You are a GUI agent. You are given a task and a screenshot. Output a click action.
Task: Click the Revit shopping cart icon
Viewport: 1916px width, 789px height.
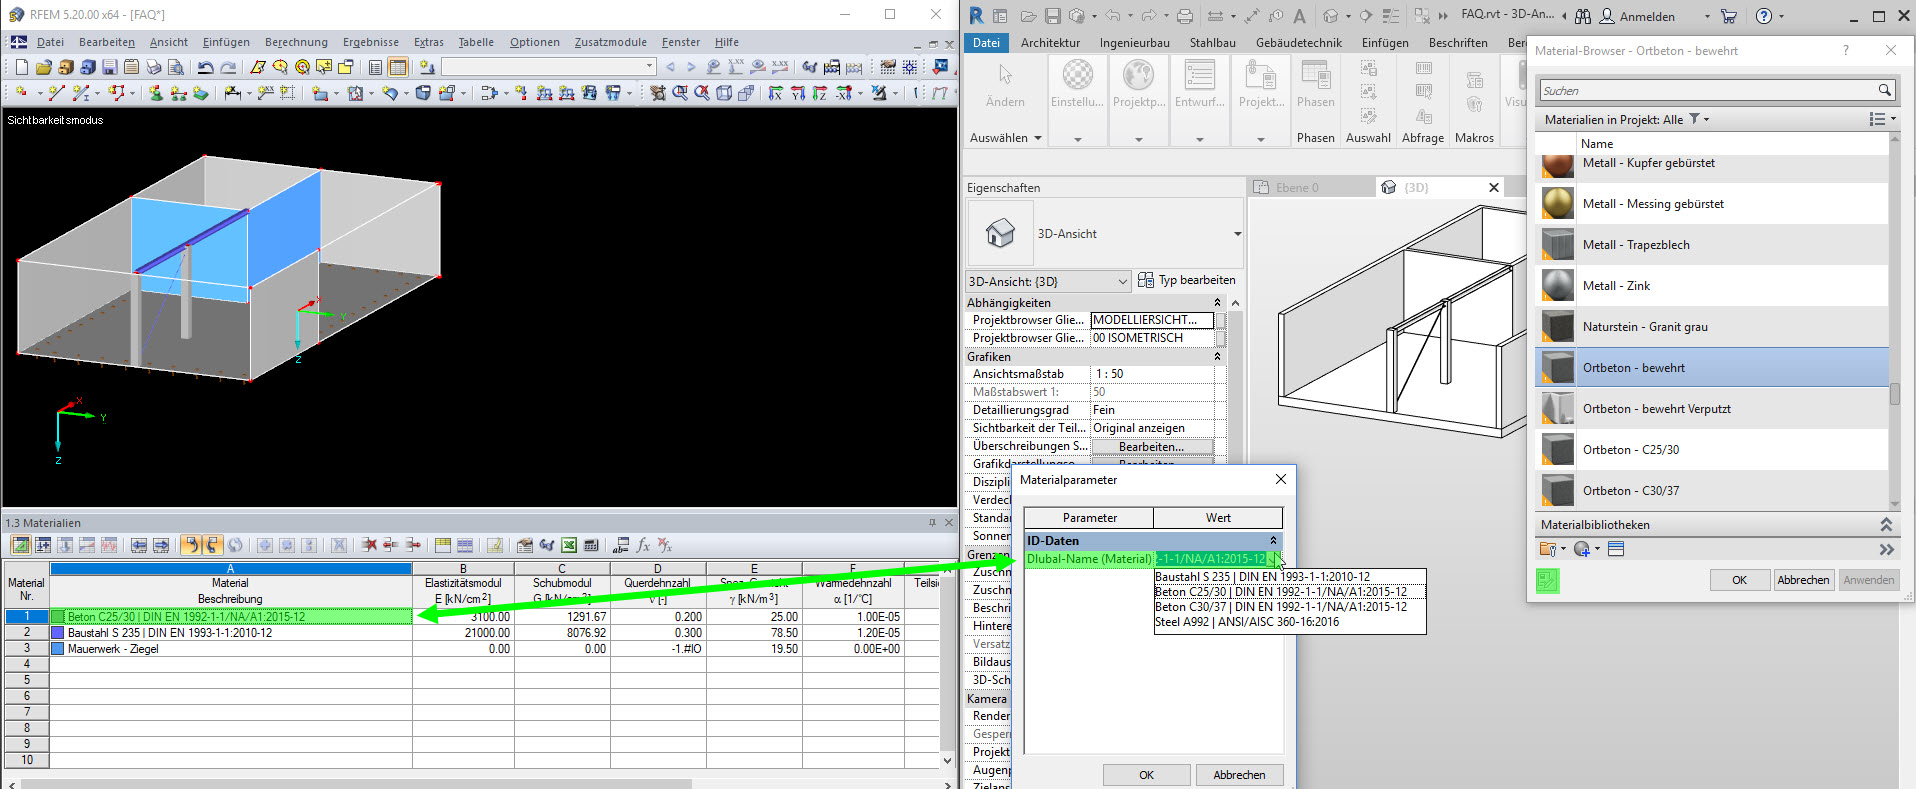coord(1729,16)
